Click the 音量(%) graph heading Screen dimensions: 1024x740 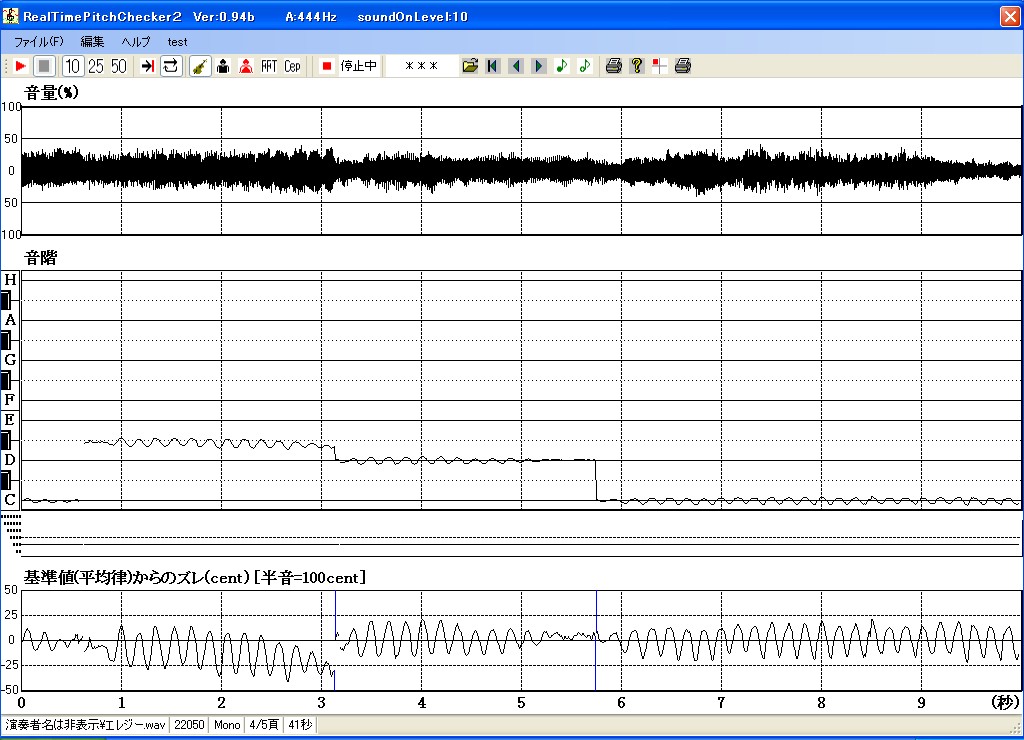[52, 93]
